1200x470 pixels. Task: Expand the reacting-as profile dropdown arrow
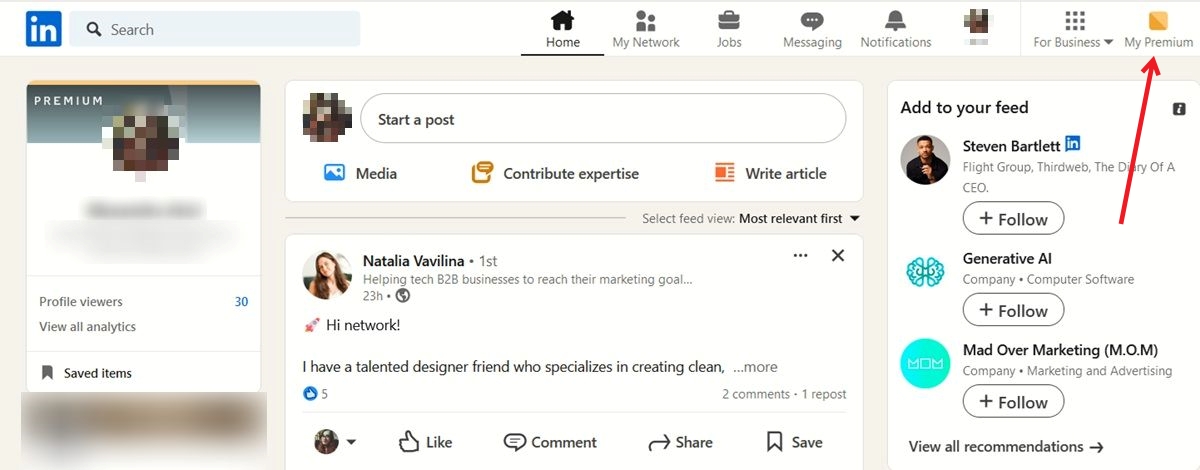(x=351, y=442)
